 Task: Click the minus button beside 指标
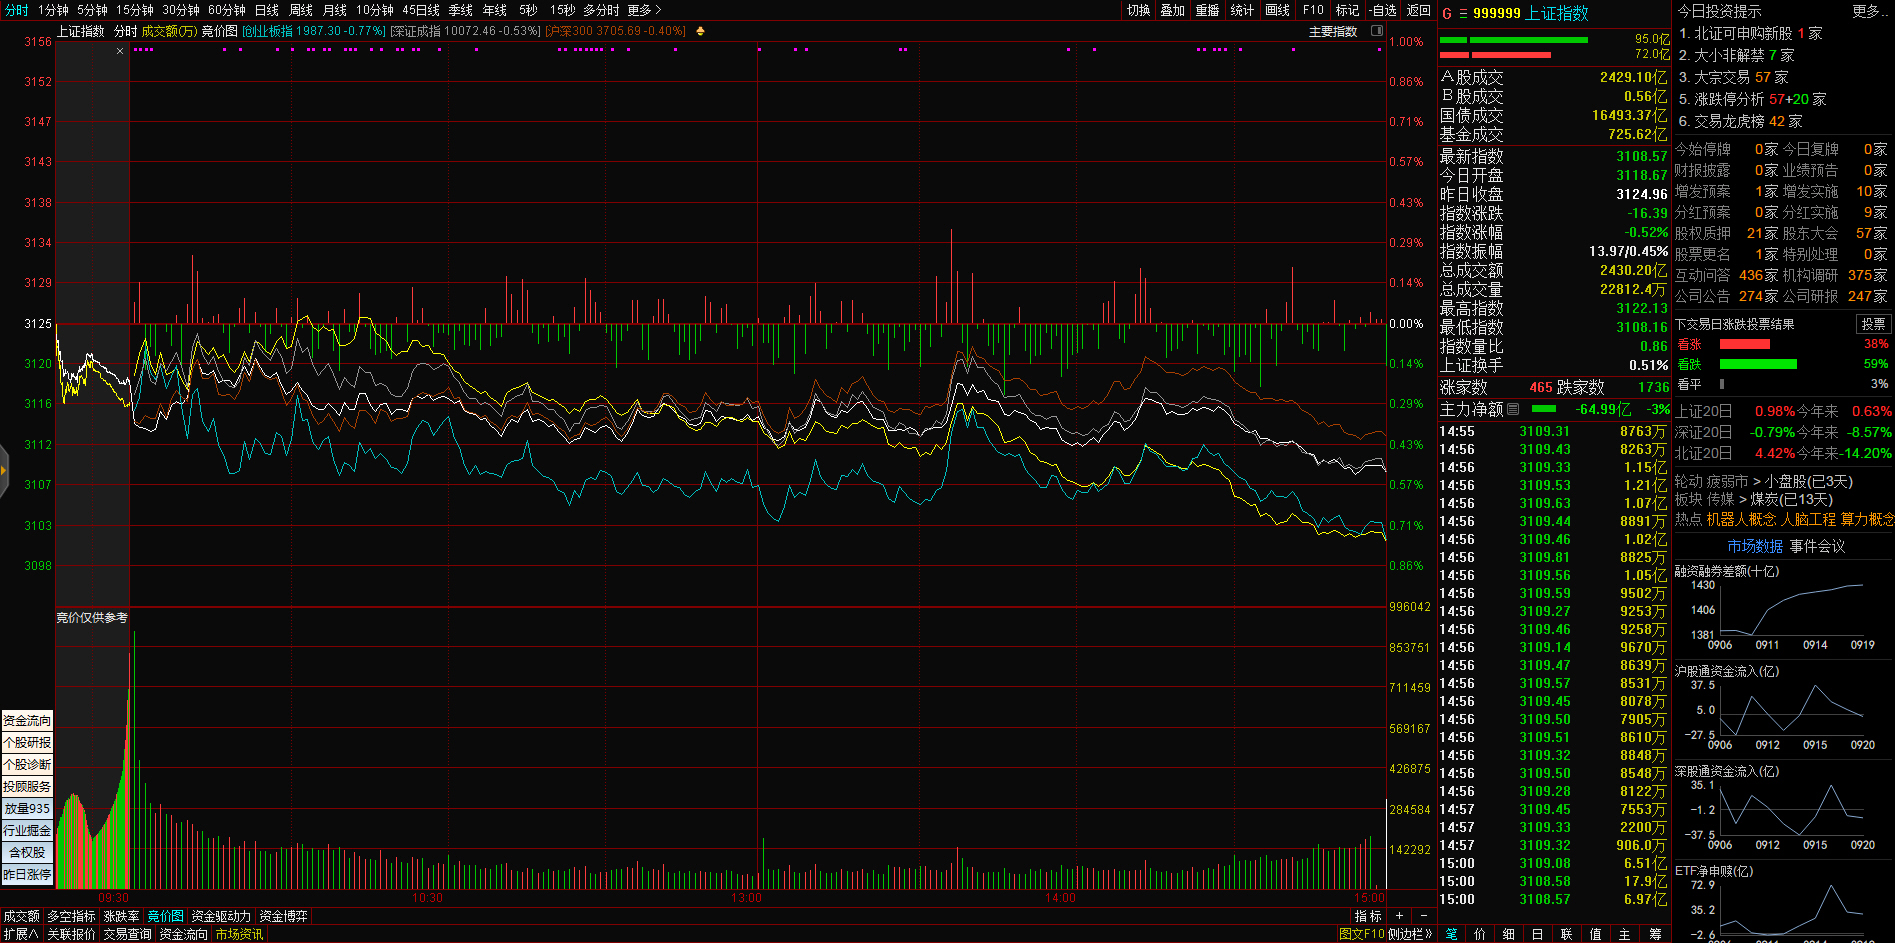1423,916
